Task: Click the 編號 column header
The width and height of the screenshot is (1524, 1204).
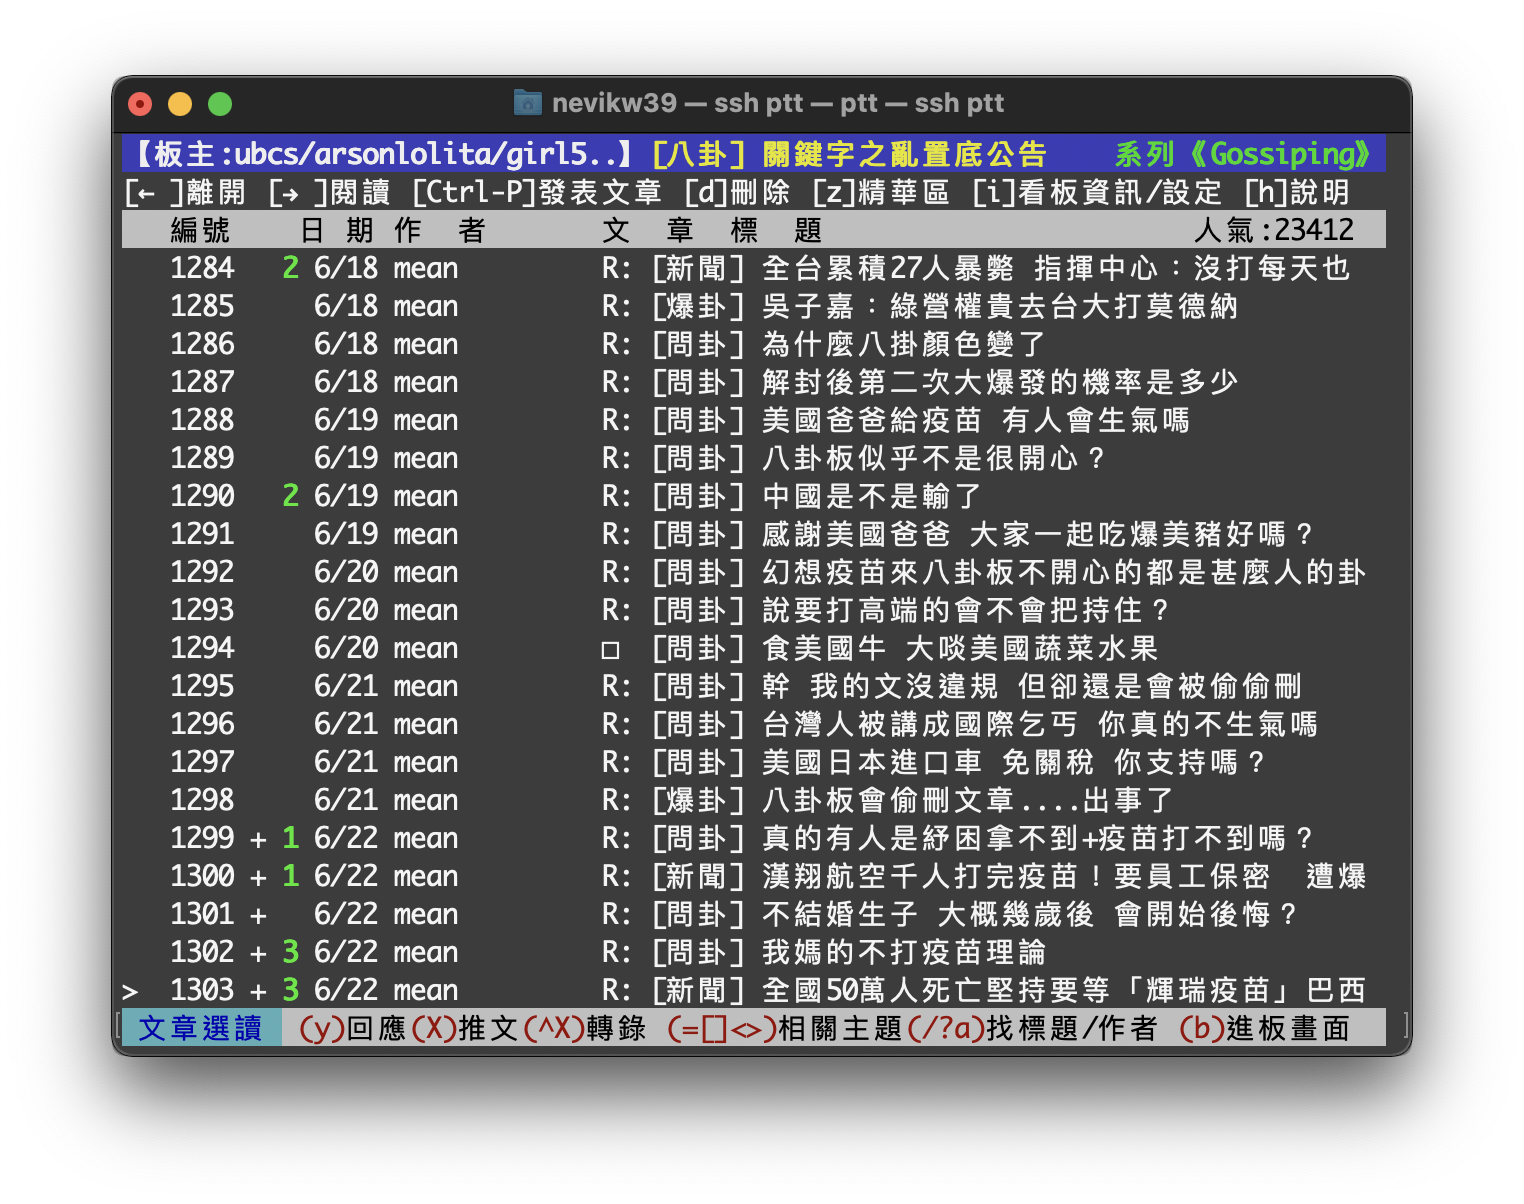Action: pyautogui.click(x=200, y=230)
